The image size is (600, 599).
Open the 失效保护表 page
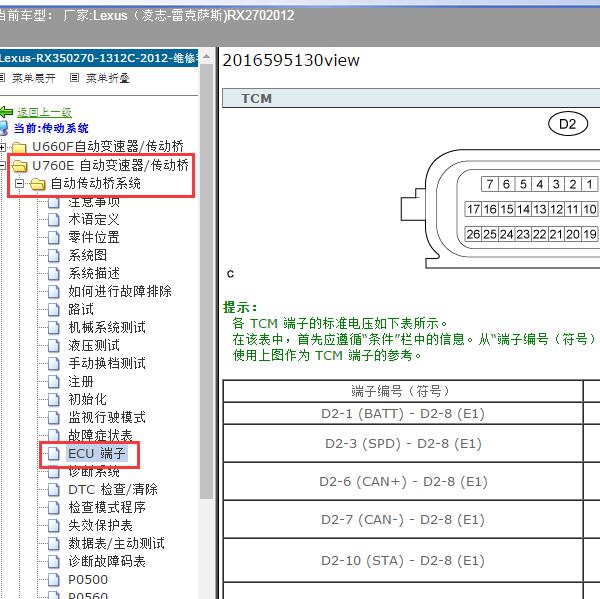(x=100, y=526)
